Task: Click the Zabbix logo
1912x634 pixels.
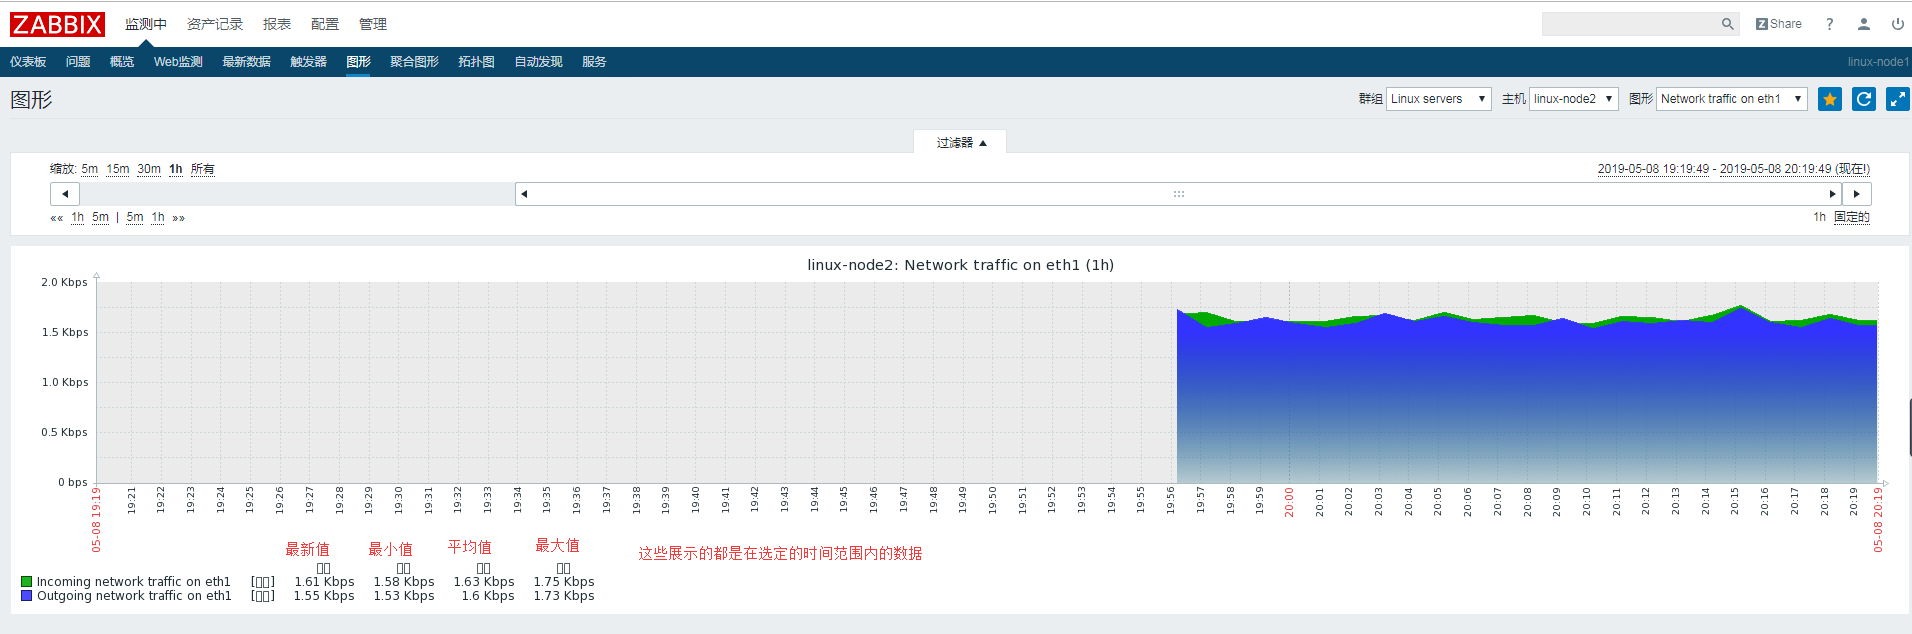Action: pos(57,24)
